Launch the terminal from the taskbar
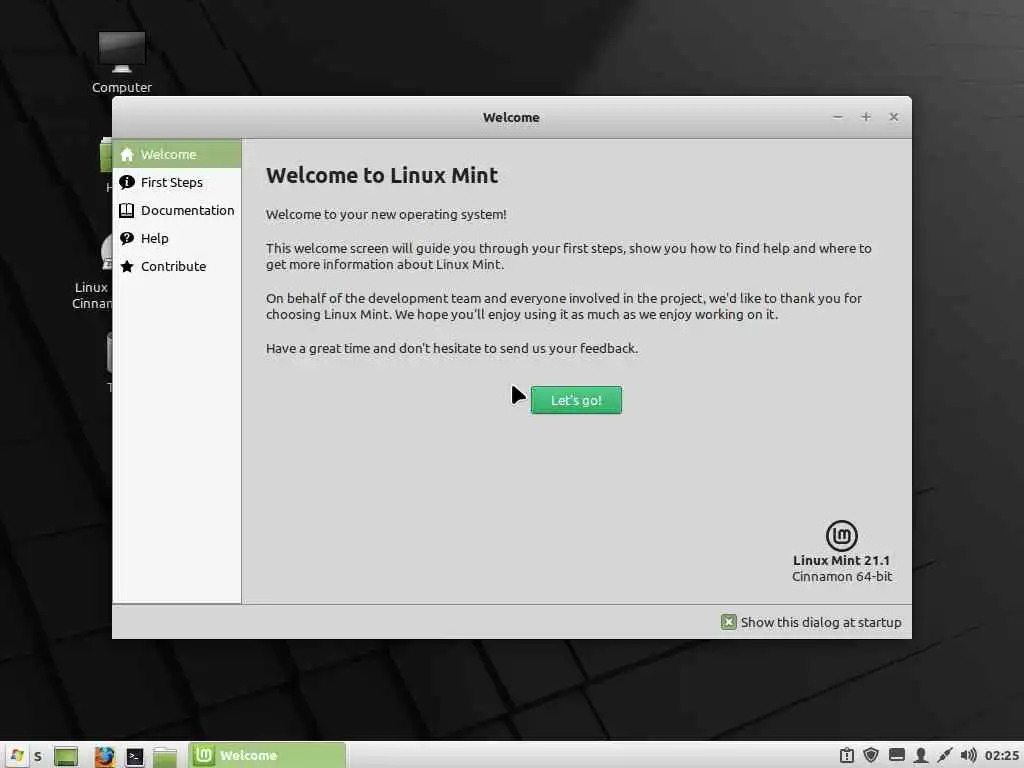This screenshot has width=1024, height=768. [x=135, y=756]
